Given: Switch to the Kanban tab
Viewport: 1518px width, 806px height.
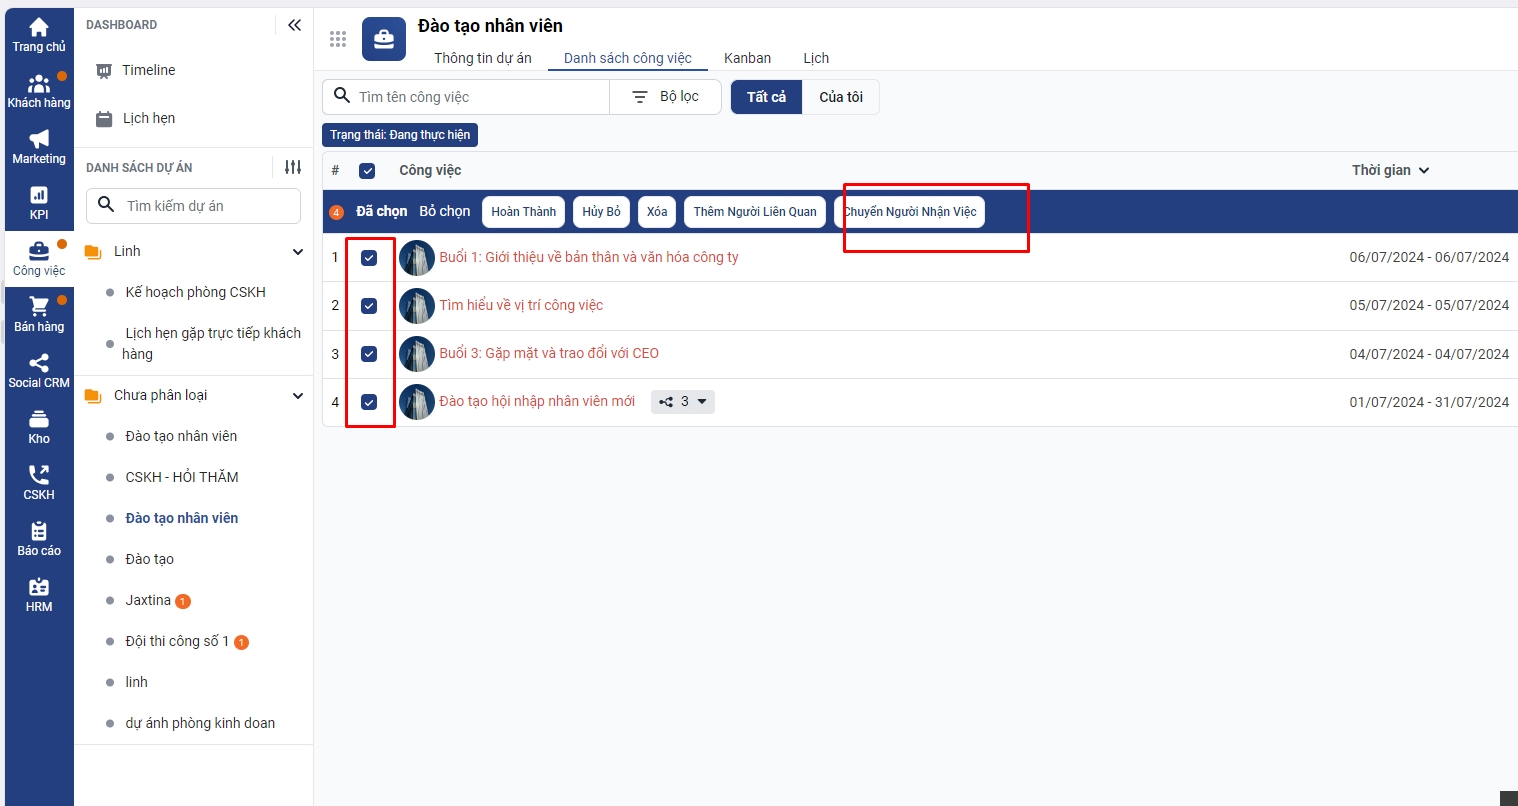Looking at the screenshot, I should pos(747,58).
